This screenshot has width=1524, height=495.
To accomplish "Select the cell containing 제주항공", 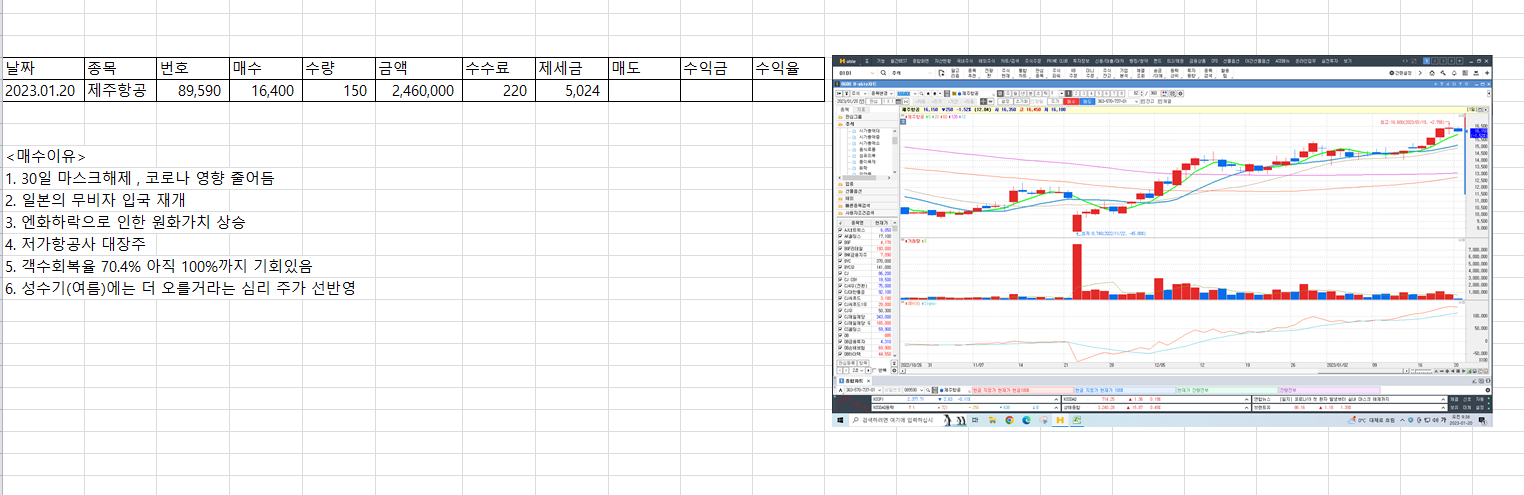I will (x=120, y=91).
